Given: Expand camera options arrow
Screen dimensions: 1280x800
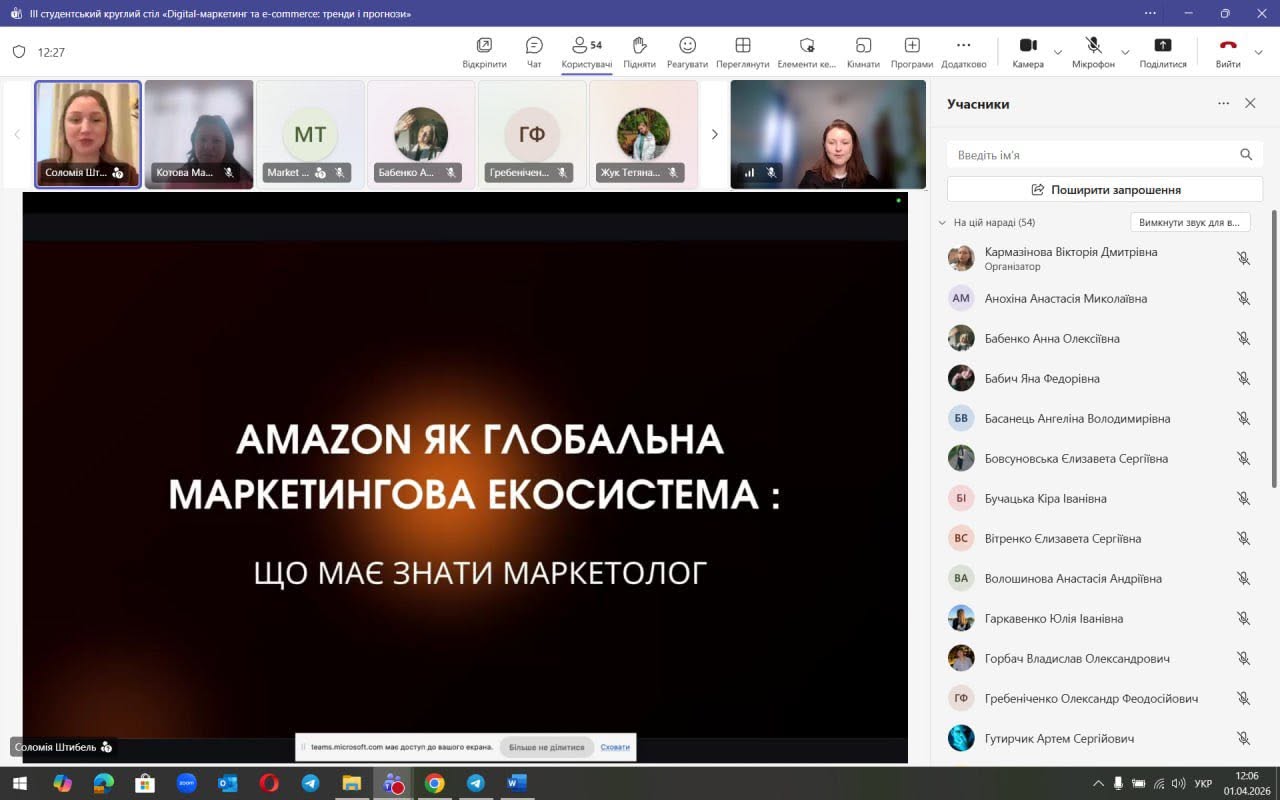Looking at the screenshot, I should pos(1058,52).
